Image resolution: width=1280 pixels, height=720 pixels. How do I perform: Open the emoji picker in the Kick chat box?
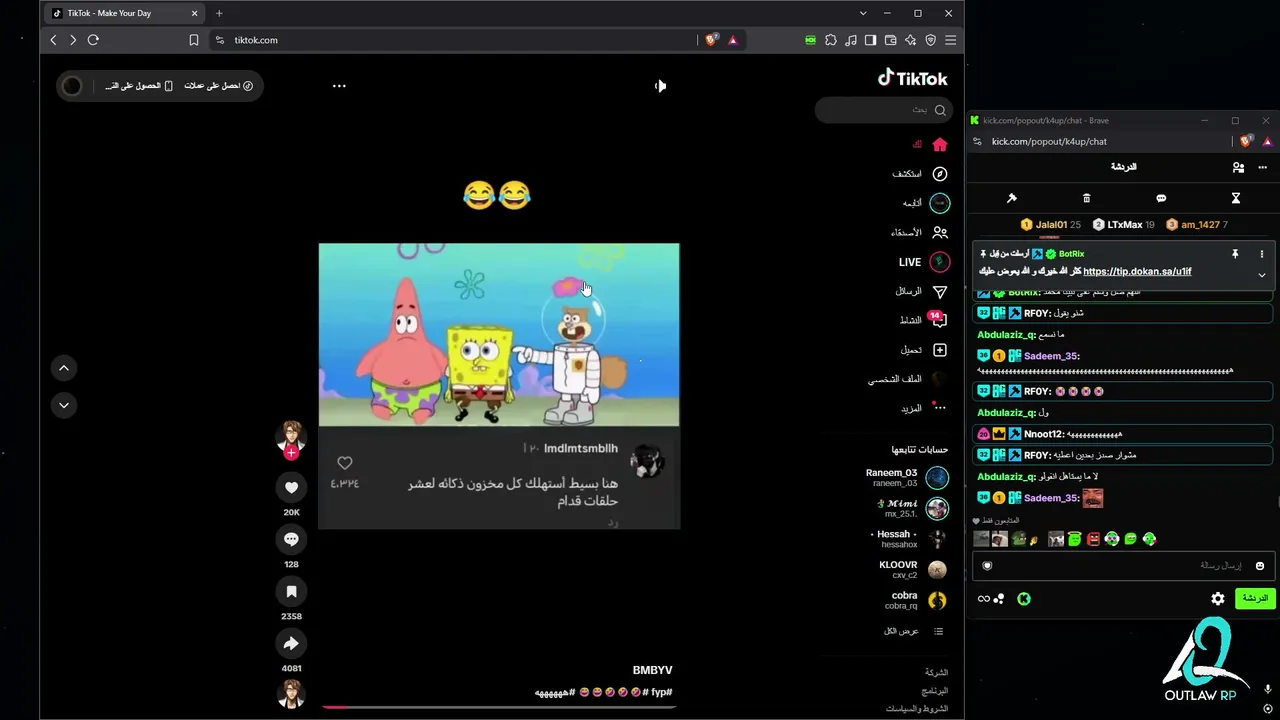coord(1260,566)
